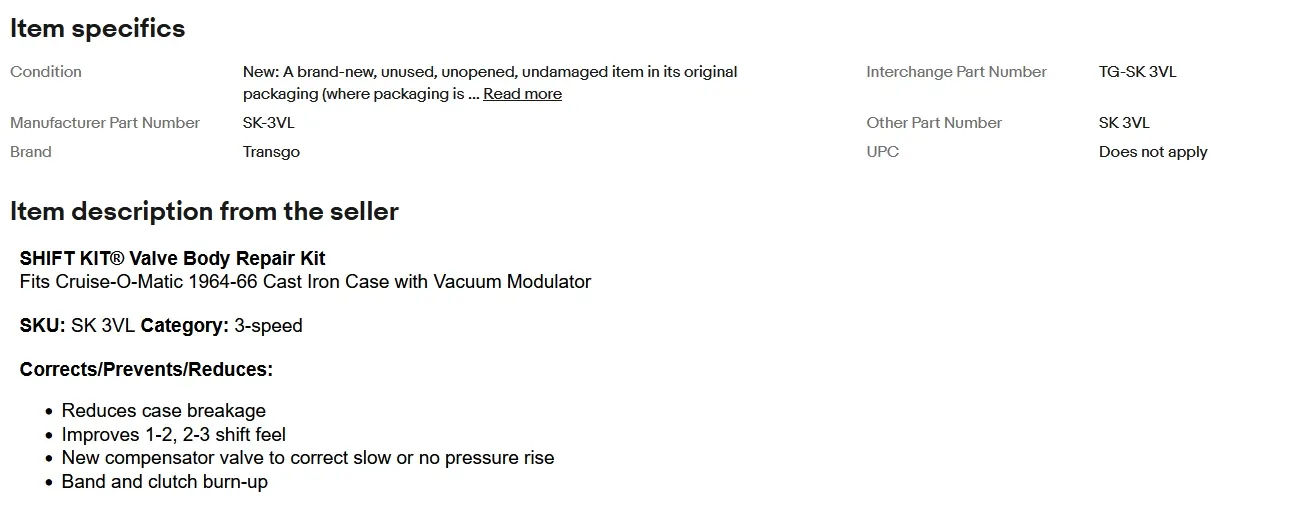Click the Reduces case breakage bullet
The width and height of the screenshot is (1299, 521).
tap(164, 411)
